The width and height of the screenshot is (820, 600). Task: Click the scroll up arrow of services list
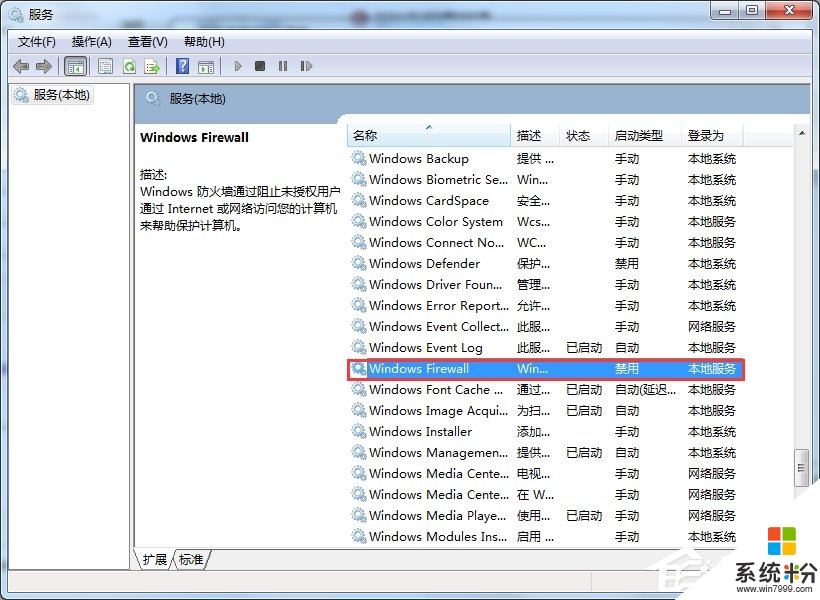(802, 133)
